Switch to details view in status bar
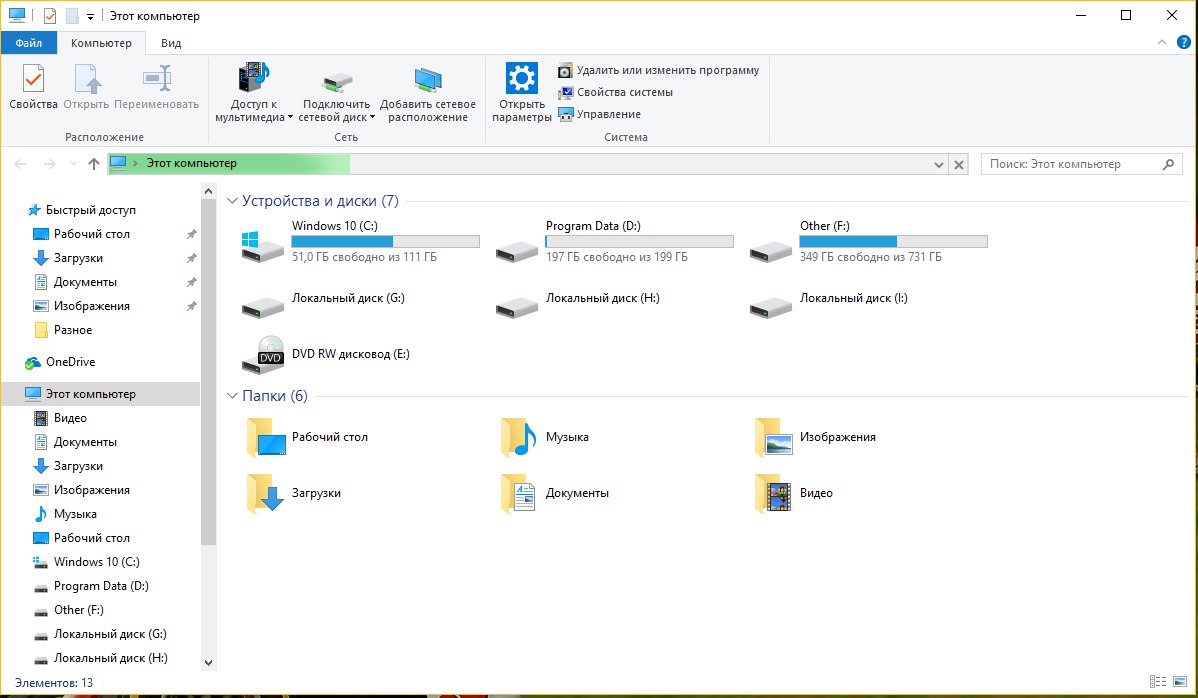Screen dimensions: 1198x698 point(1158,682)
